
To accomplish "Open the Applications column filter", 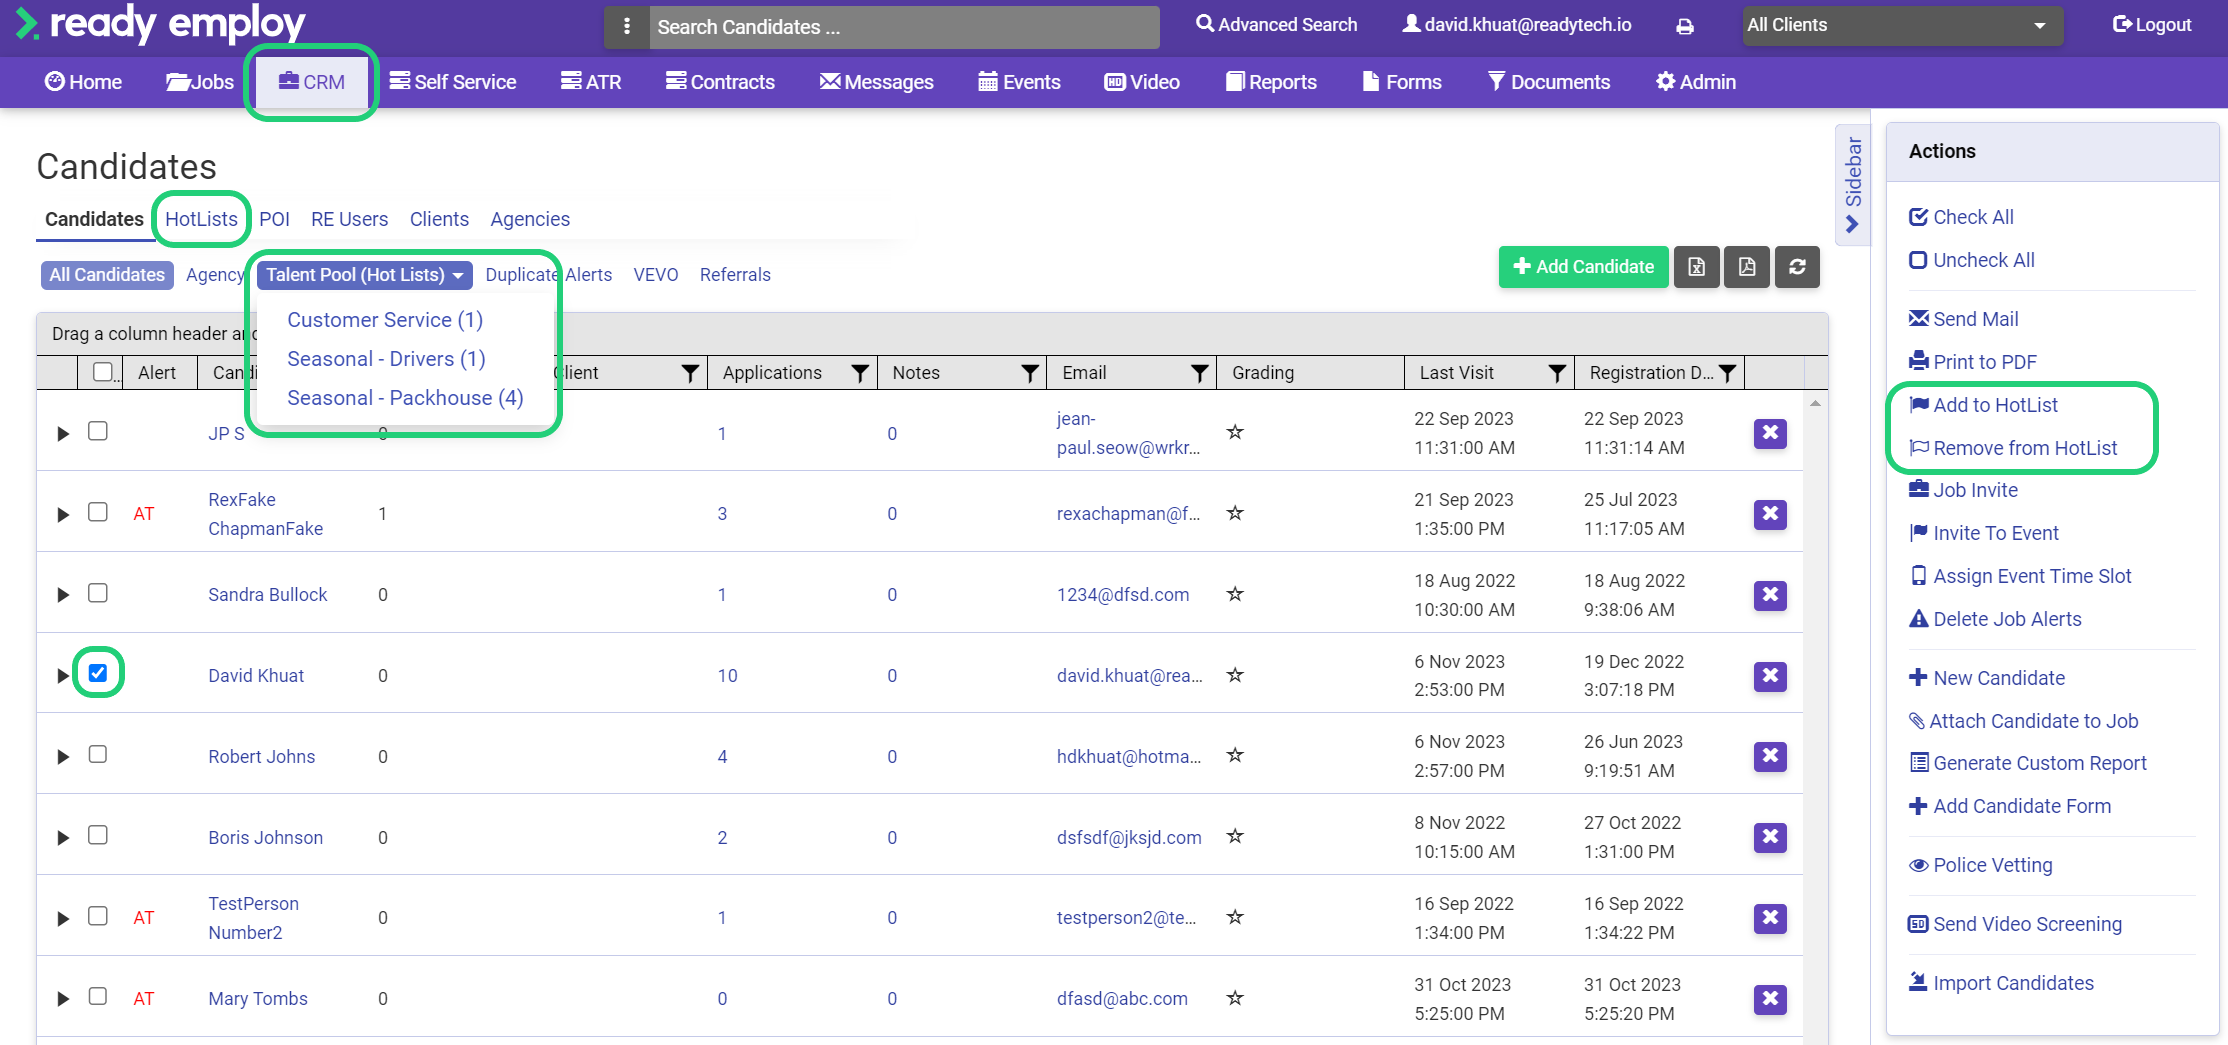I will point(859,373).
